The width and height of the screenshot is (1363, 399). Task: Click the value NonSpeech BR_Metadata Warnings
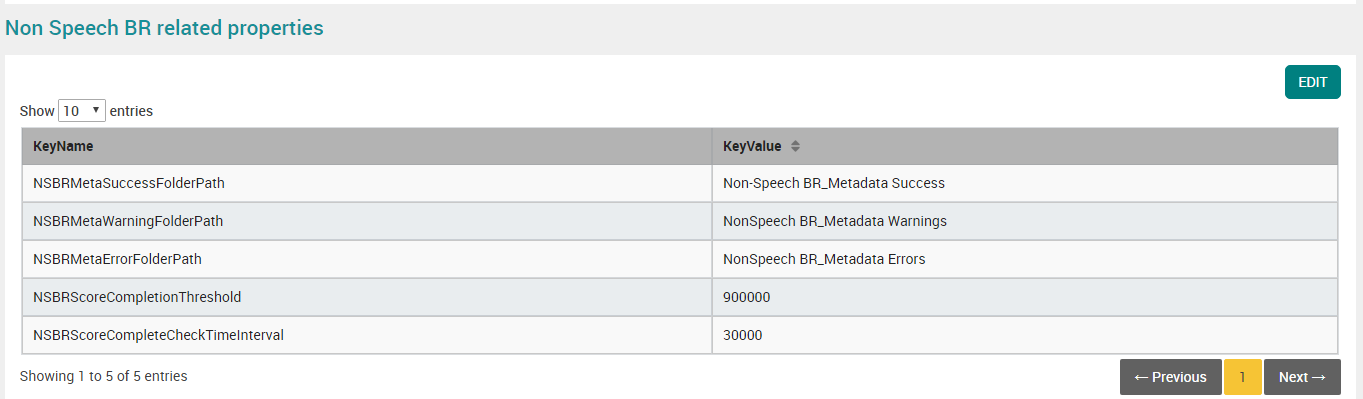point(835,221)
